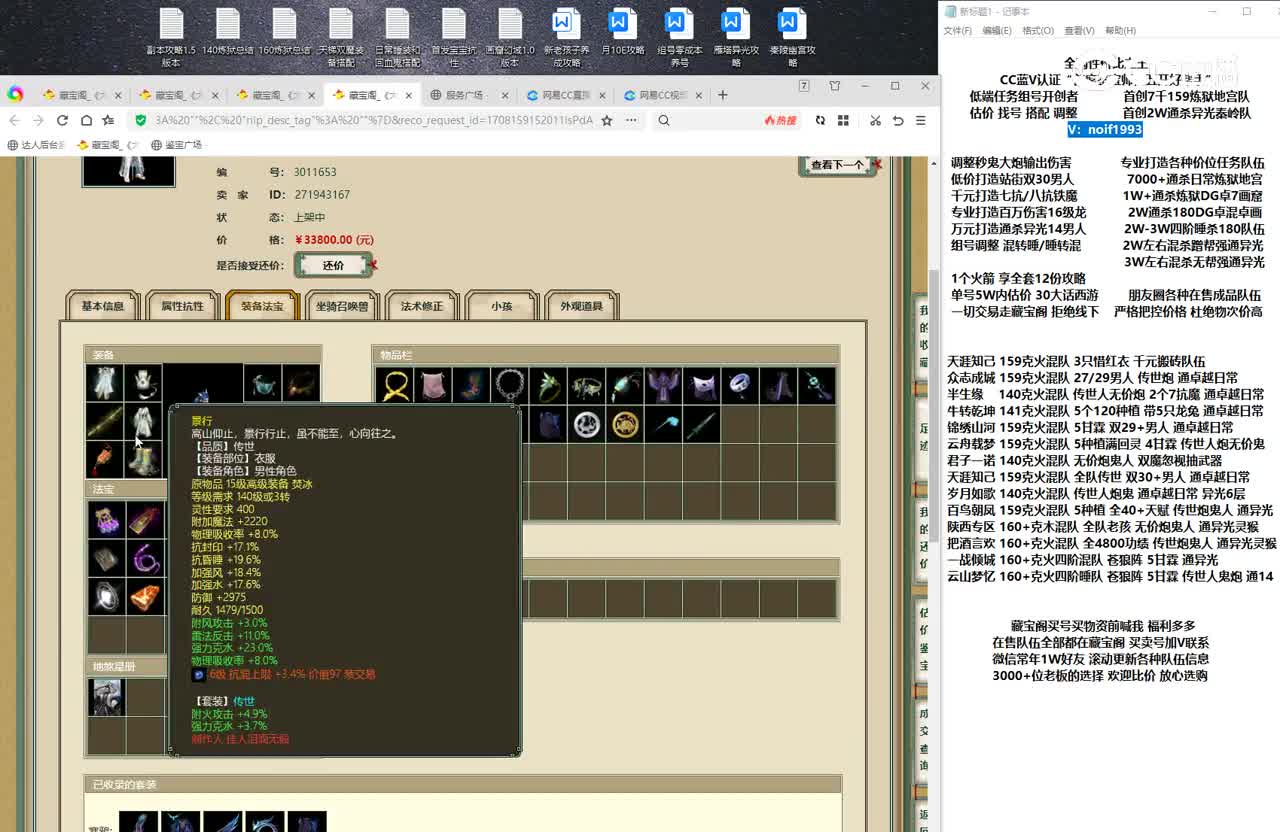The width and height of the screenshot is (1280, 832).
Task: Switch to 法术修正 tab
Action: coord(422,306)
